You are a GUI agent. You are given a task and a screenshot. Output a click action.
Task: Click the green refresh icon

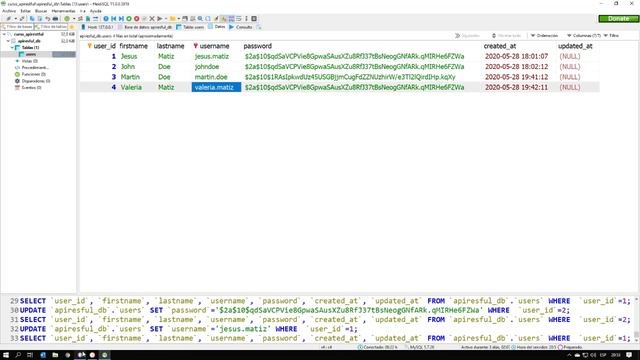pyautogui.click(x=67, y=19)
